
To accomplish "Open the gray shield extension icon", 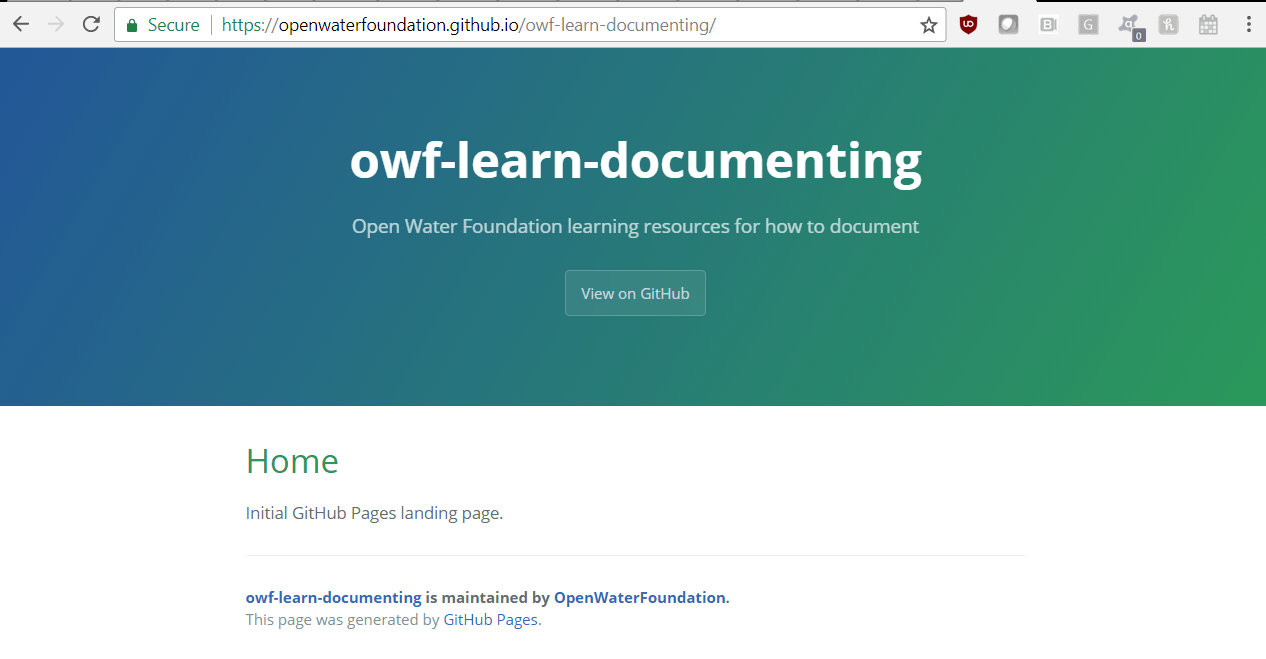I will [x=1008, y=25].
